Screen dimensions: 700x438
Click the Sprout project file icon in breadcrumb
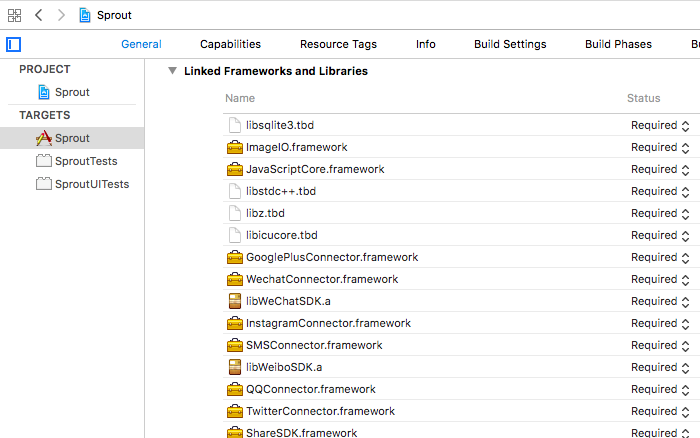84,15
